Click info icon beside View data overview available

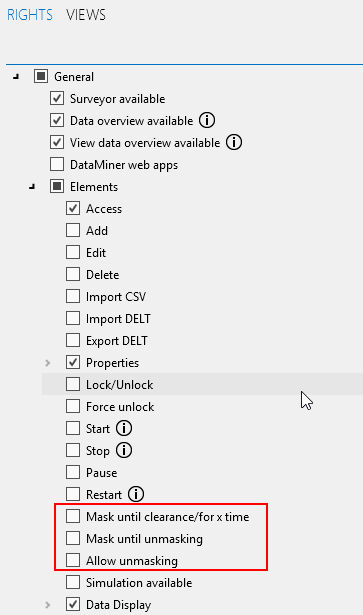pos(234,142)
